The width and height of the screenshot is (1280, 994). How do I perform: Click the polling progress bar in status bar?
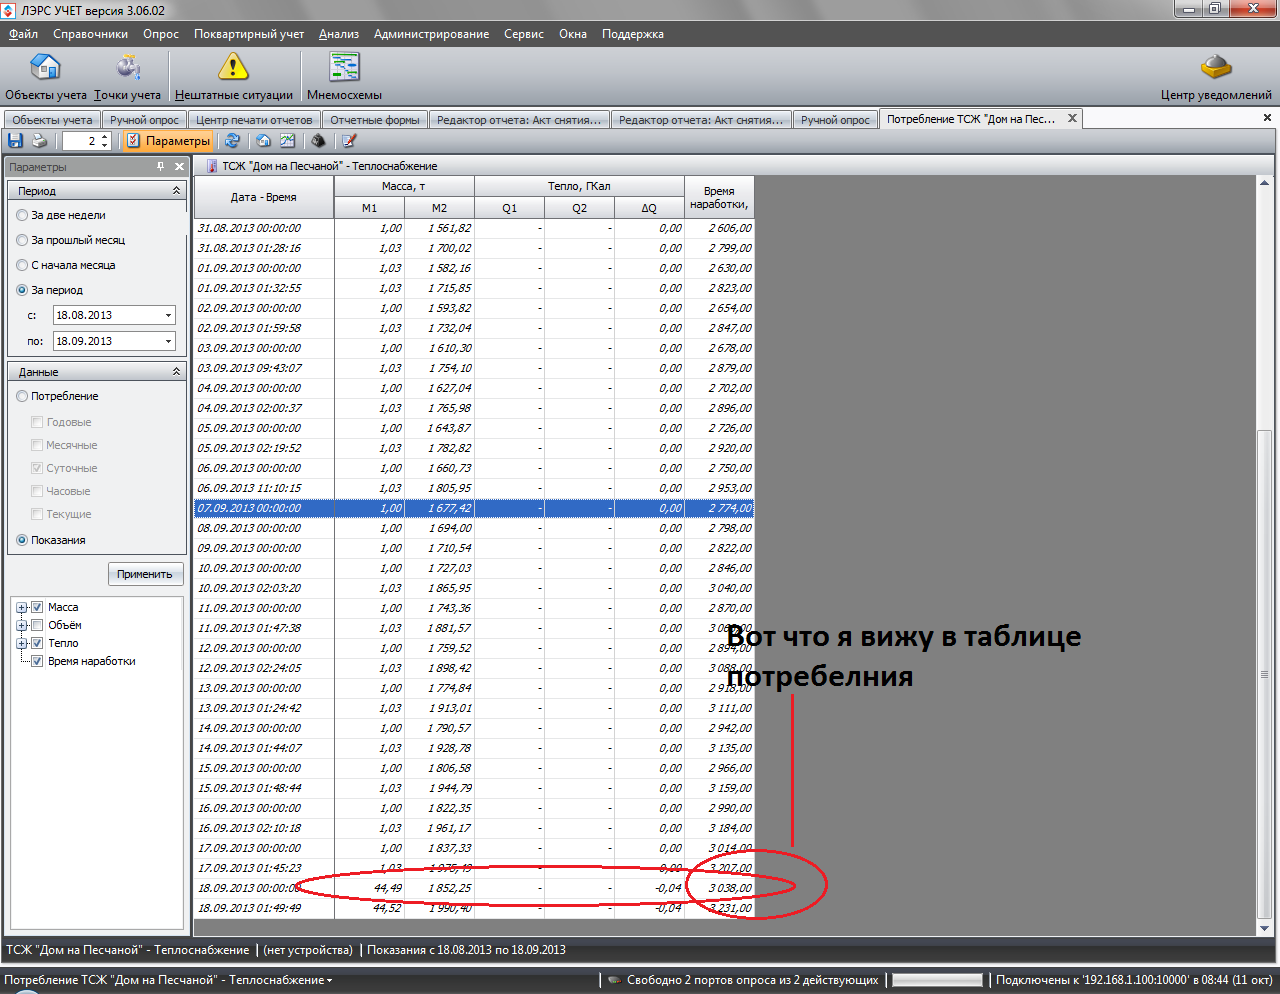pyautogui.click(x=937, y=980)
